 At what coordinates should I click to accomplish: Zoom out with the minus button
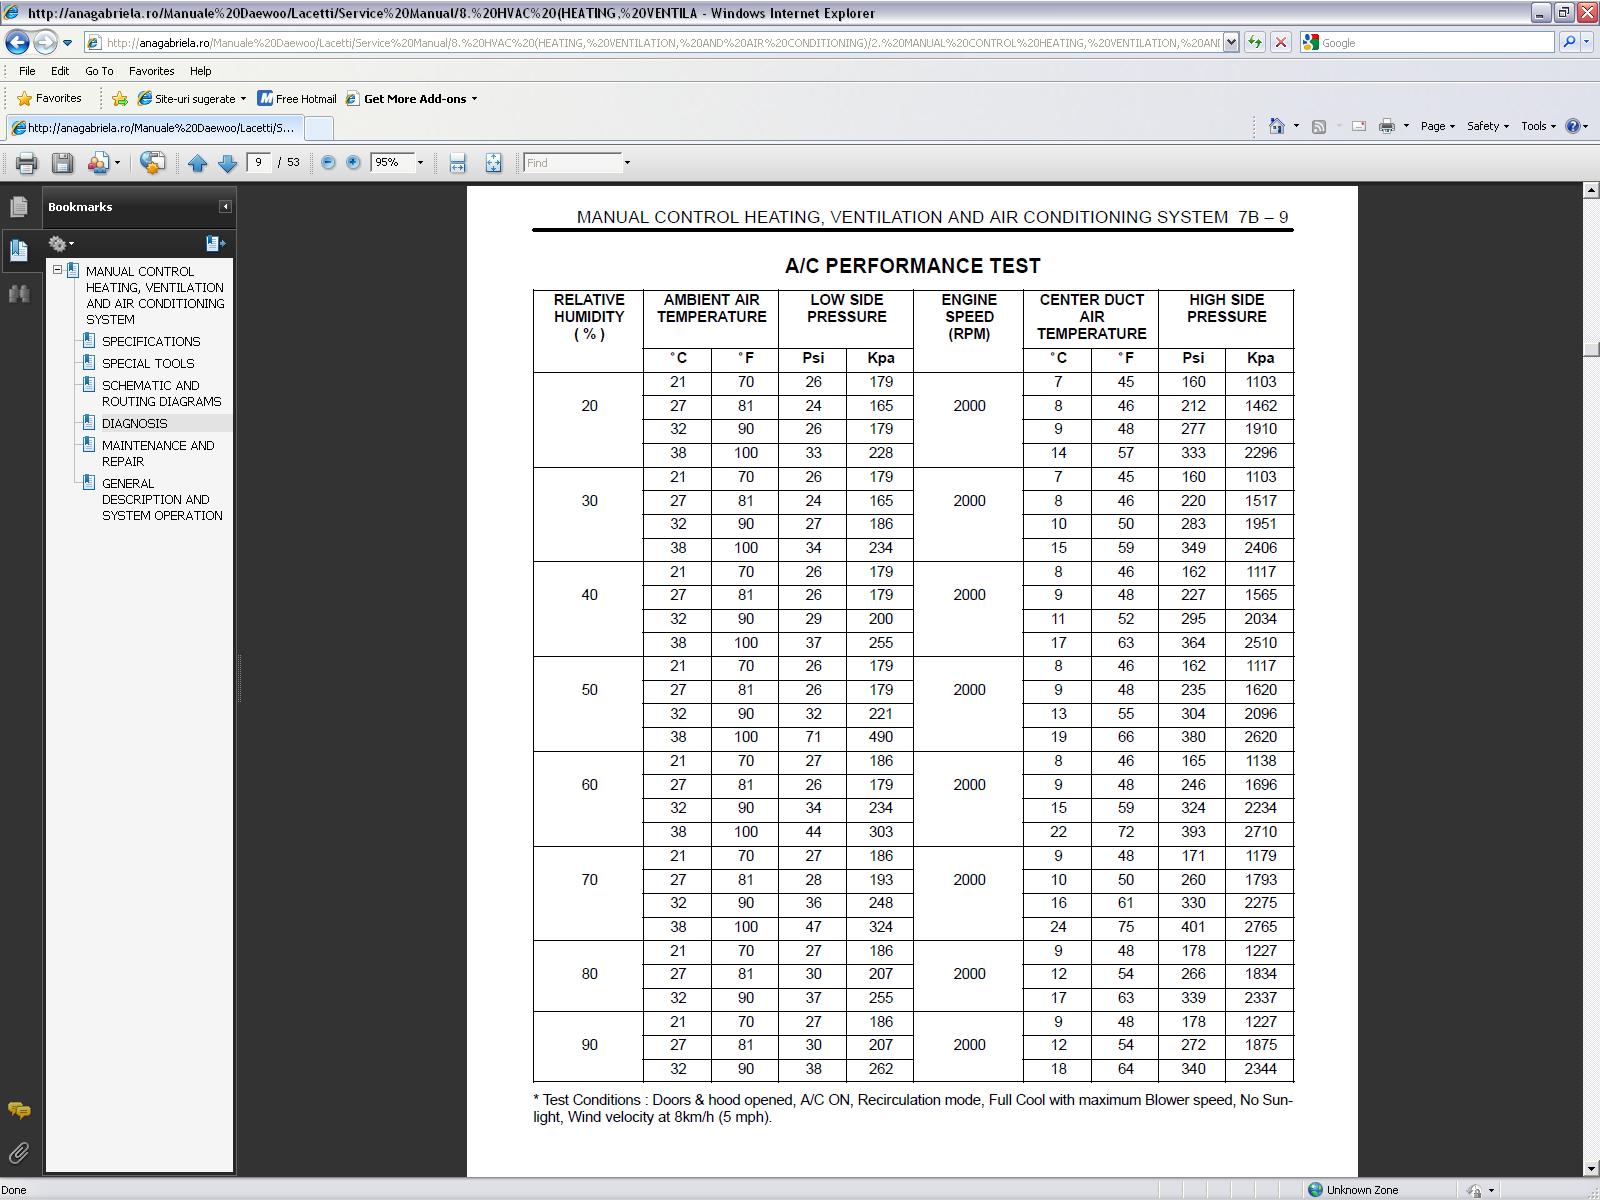[x=328, y=162]
